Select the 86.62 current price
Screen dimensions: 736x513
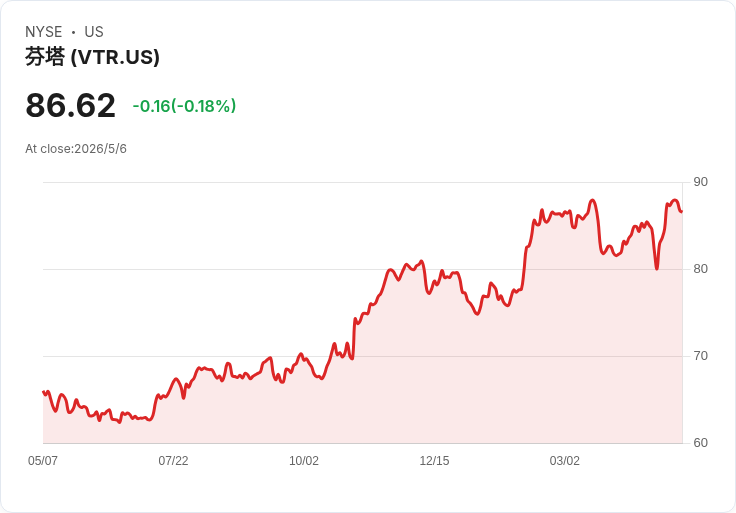(x=70, y=105)
